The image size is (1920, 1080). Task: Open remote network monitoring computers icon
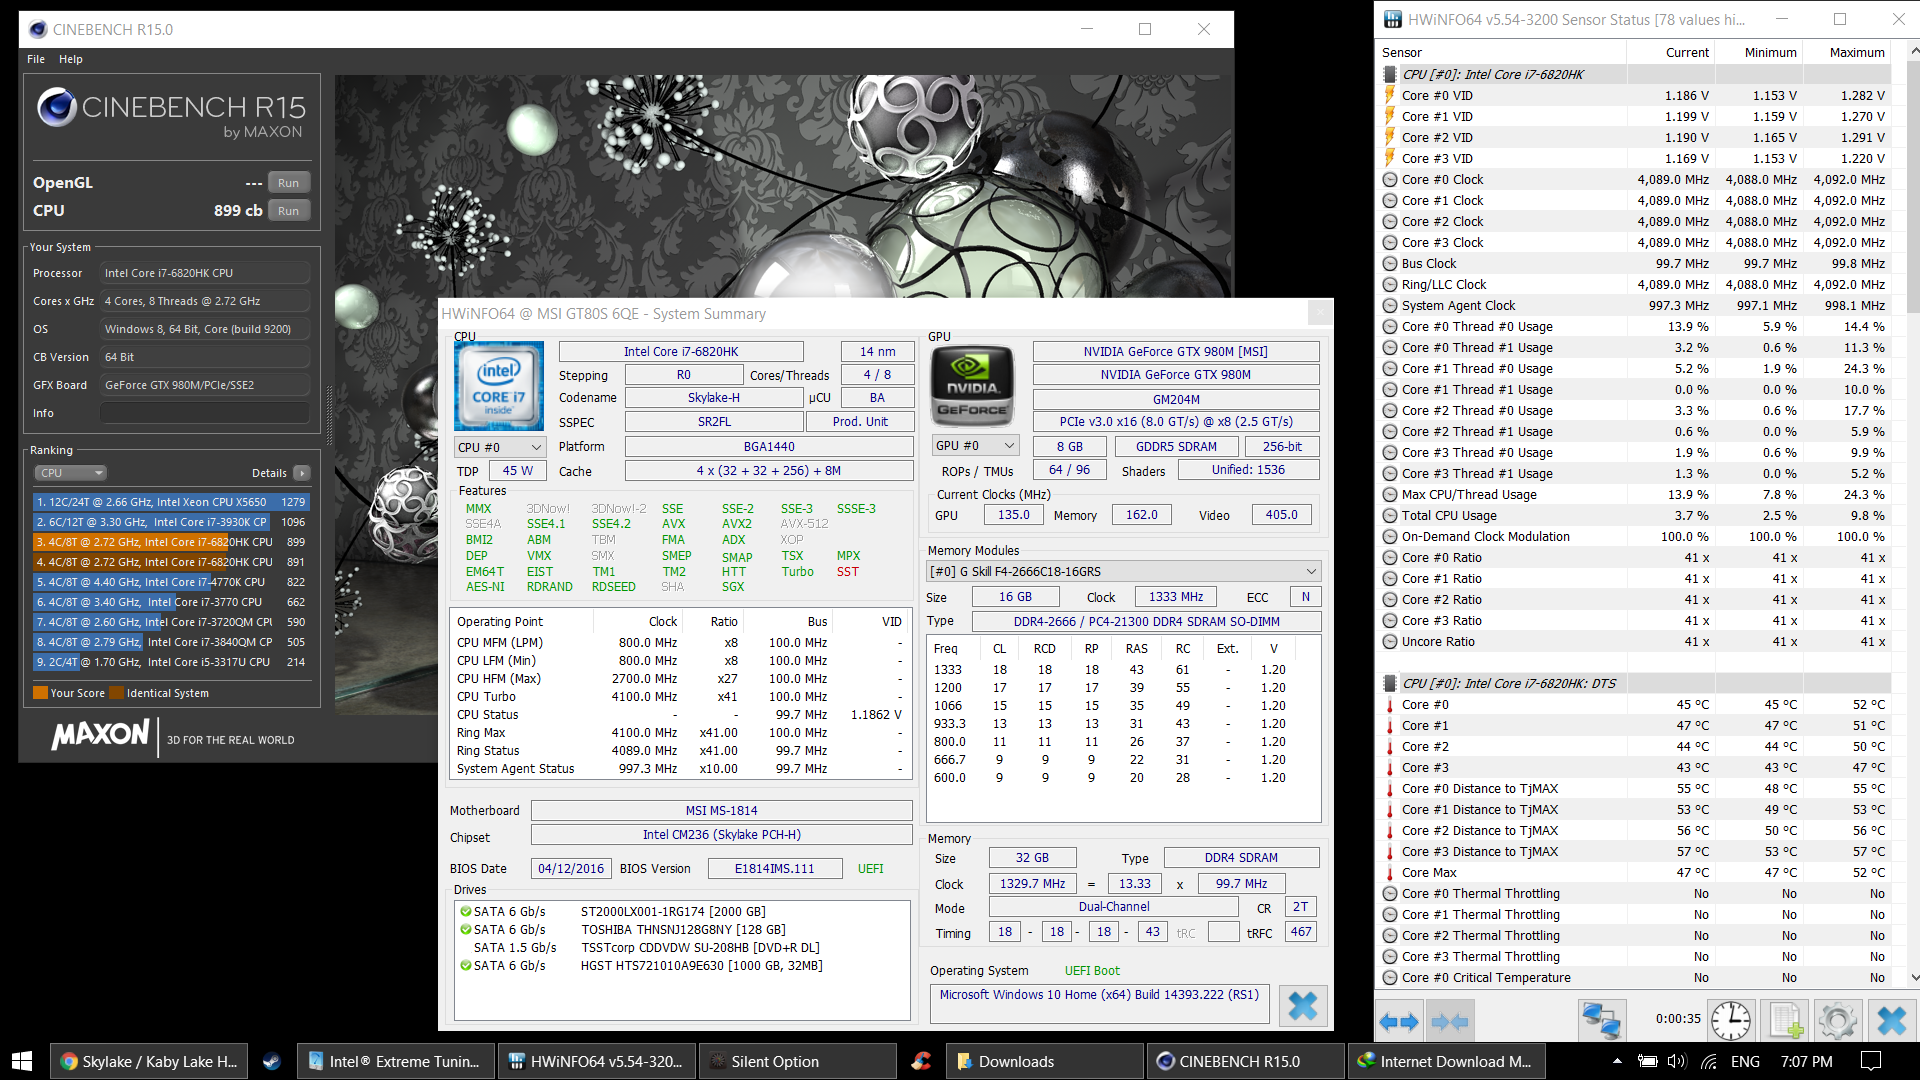[1600, 1022]
